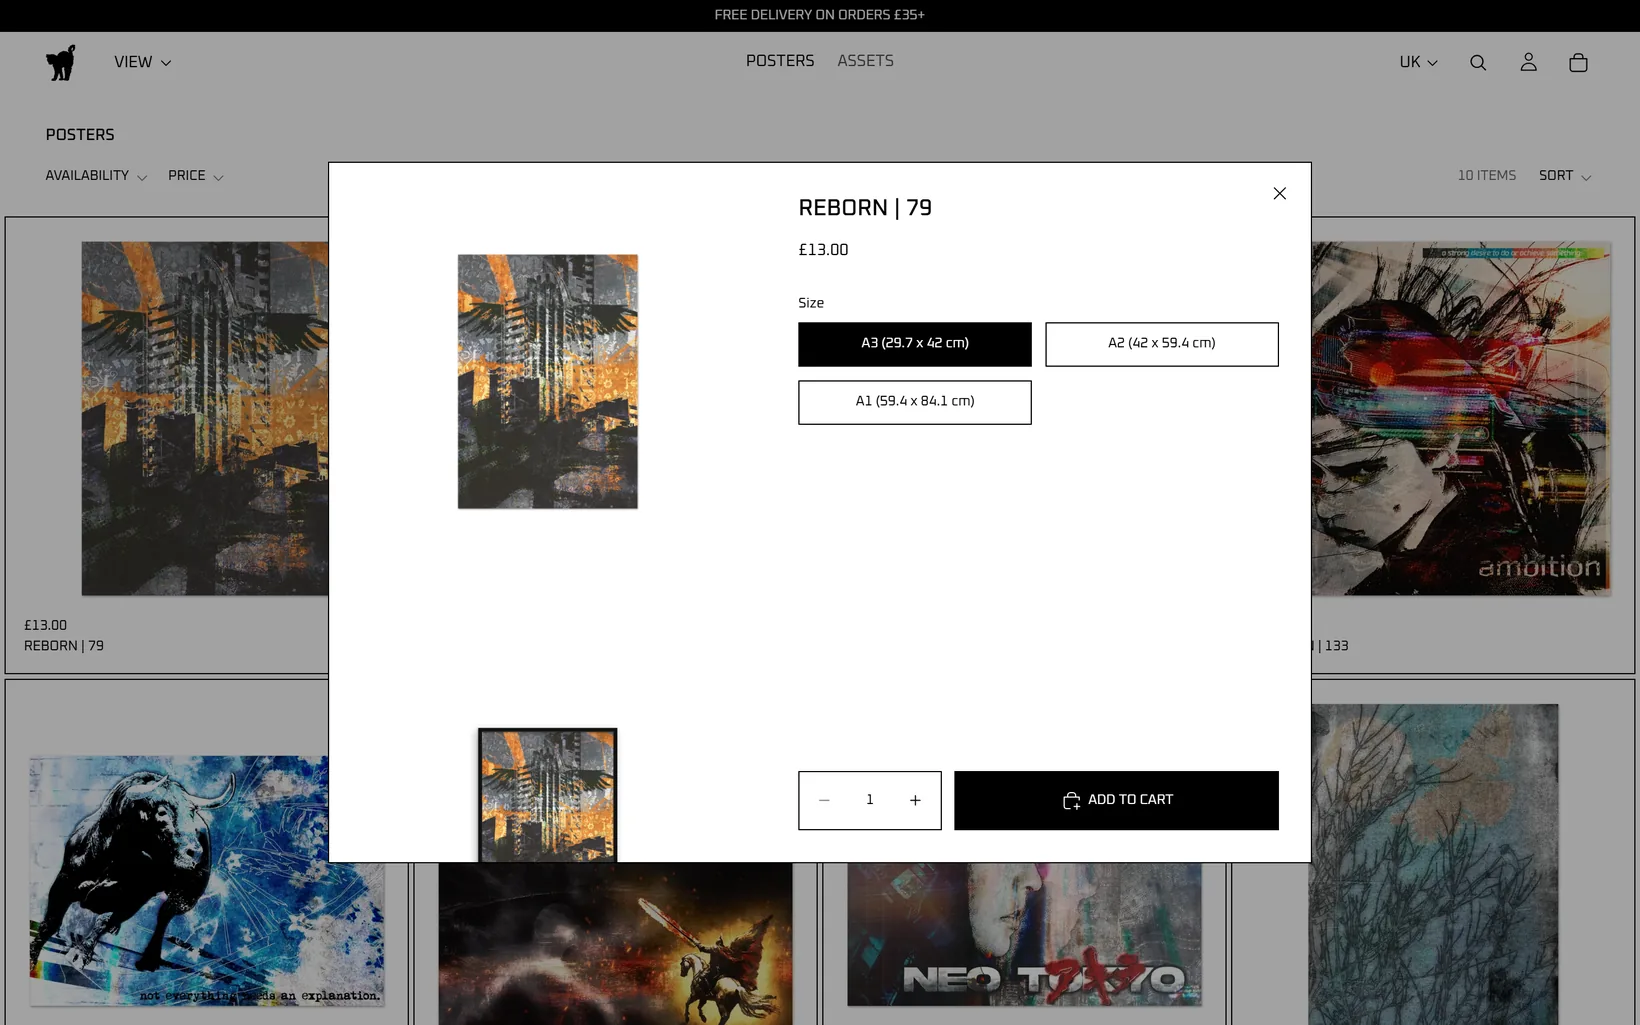Viewport: 1640px width, 1025px height.
Task: Click the 10 ITEMS count text
Action: 1486,176
